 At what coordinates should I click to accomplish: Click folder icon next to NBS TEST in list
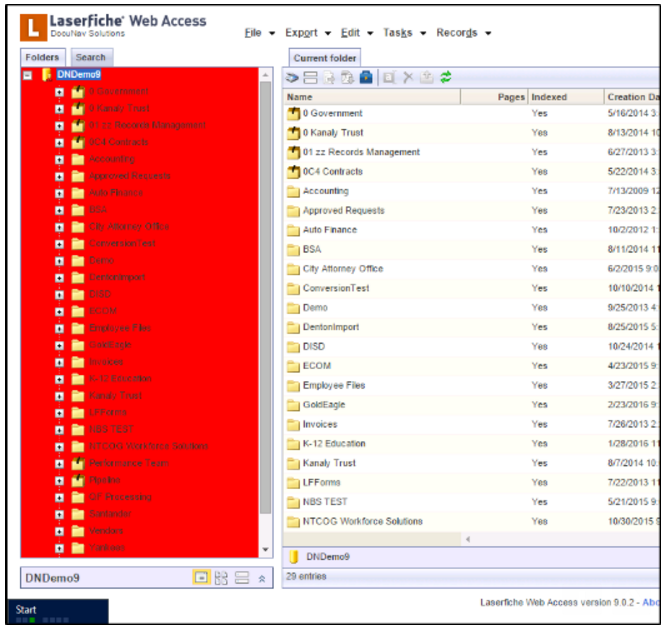point(293,502)
